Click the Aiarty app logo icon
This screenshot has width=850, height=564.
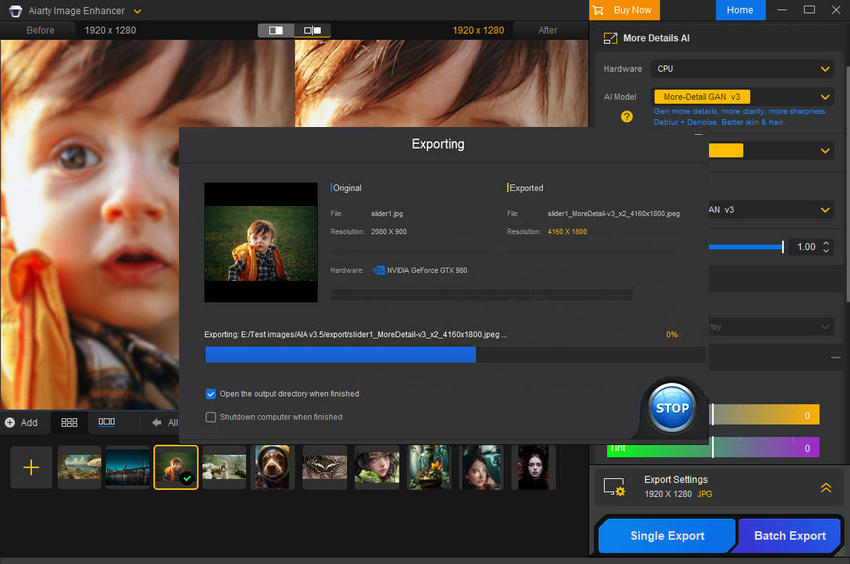pyautogui.click(x=15, y=11)
